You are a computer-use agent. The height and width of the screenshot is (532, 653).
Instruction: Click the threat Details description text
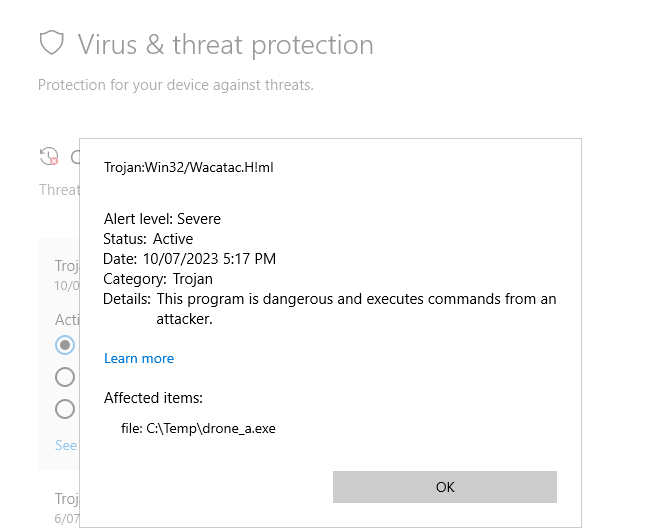(x=356, y=299)
